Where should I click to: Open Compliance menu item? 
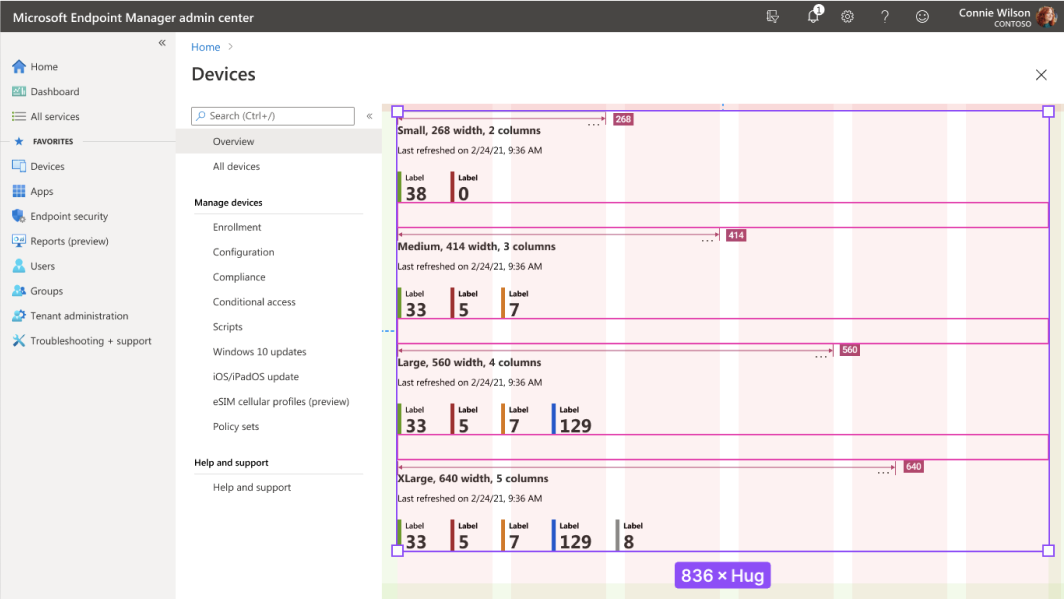tap(239, 277)
